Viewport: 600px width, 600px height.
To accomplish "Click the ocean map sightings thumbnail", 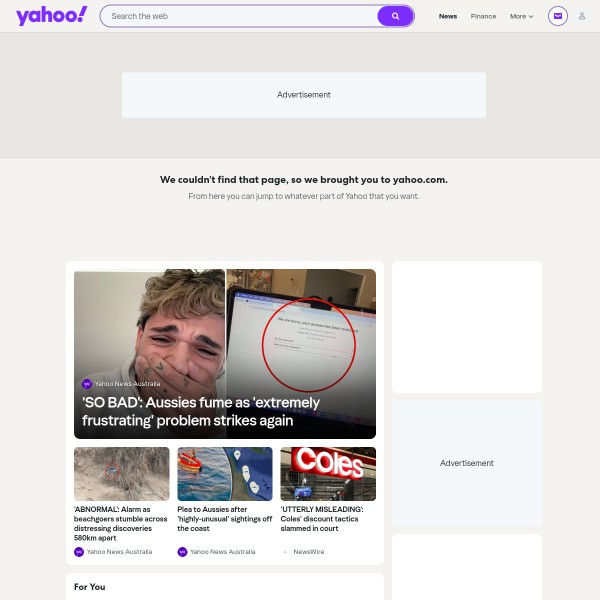I will pyautogui.click(x=225, y=474).
